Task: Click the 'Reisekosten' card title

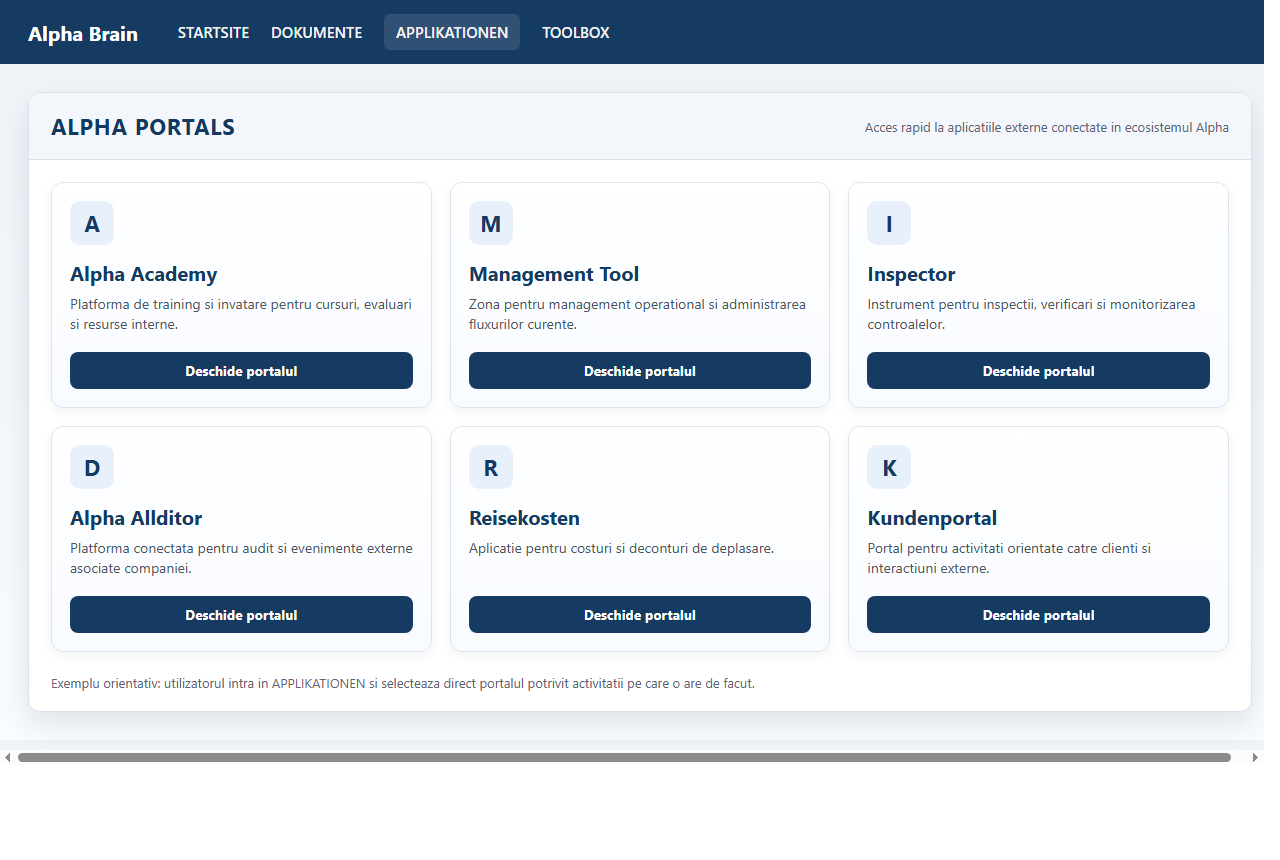Action: 524,518
